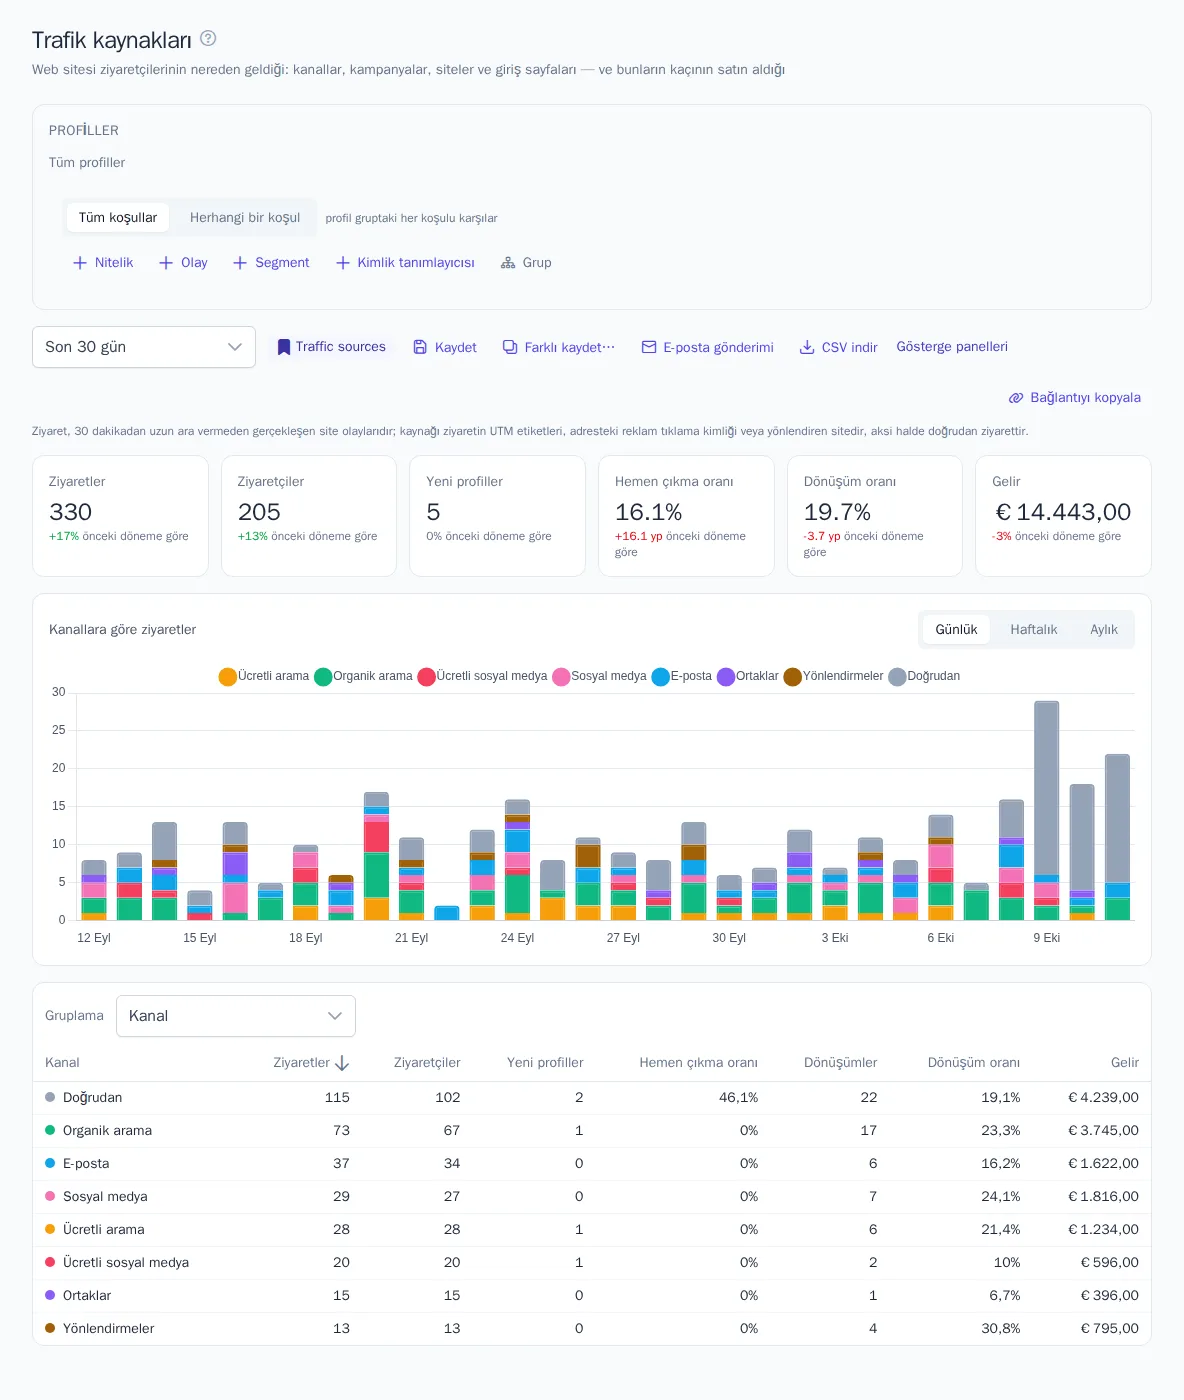1184x1400 pixels.
Task: Switch chart to Haftalık view
Action: pos(1033,630)
